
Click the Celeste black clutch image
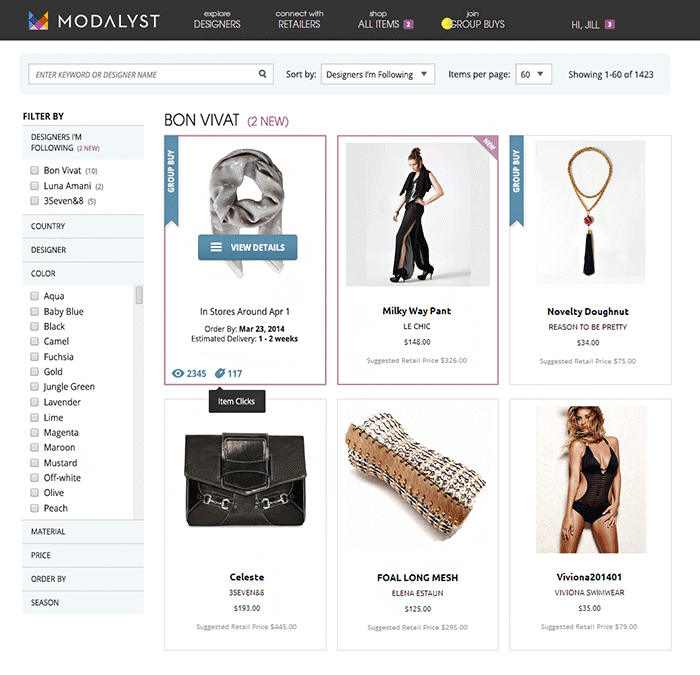246,479
